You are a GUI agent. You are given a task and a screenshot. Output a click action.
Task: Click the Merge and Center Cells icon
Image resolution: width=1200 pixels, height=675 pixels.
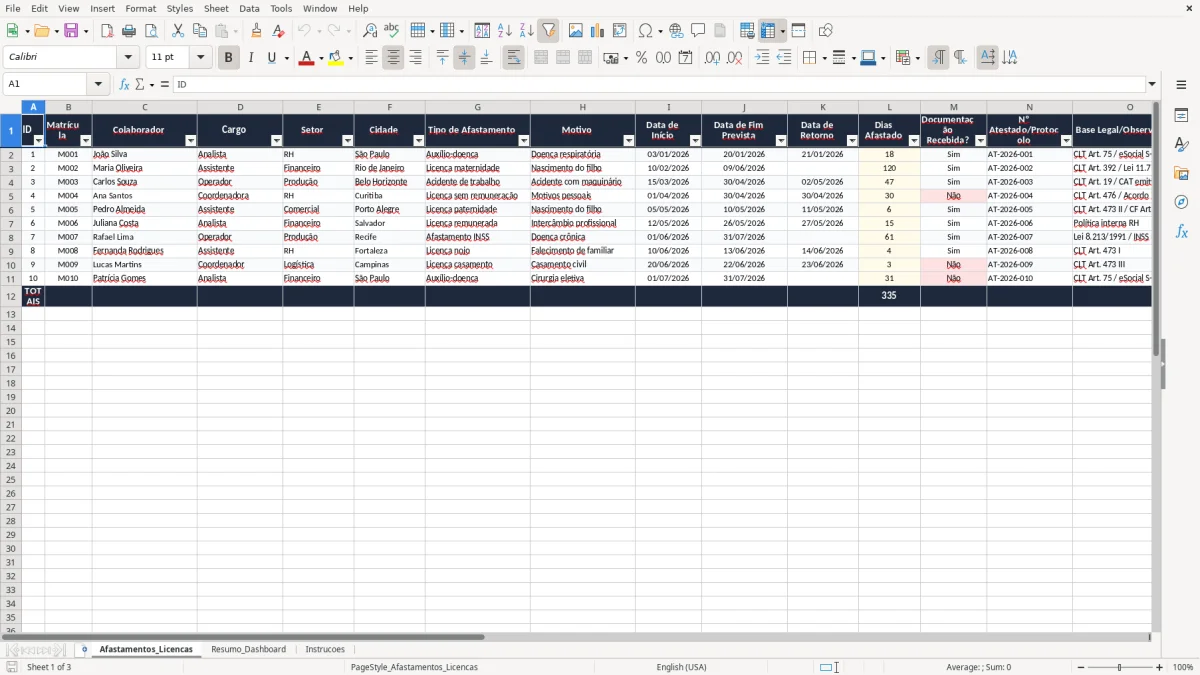pyautogui.click(x=541, y=58)
